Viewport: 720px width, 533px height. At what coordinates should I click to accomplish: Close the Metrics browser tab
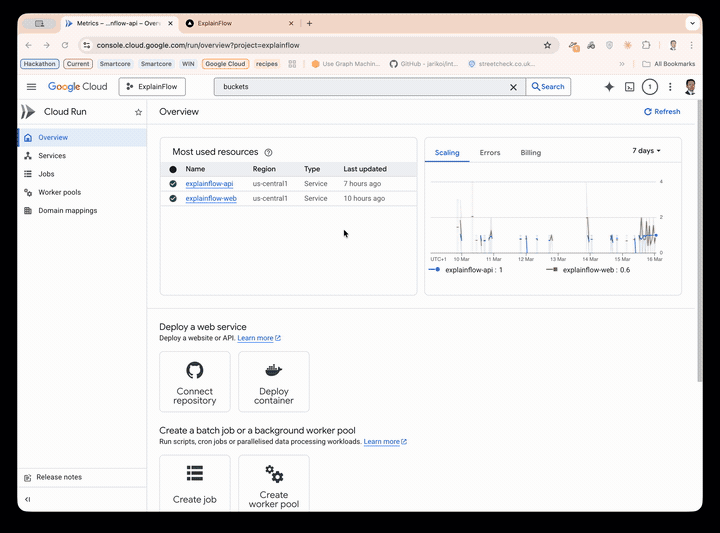[x=170, y=23]
